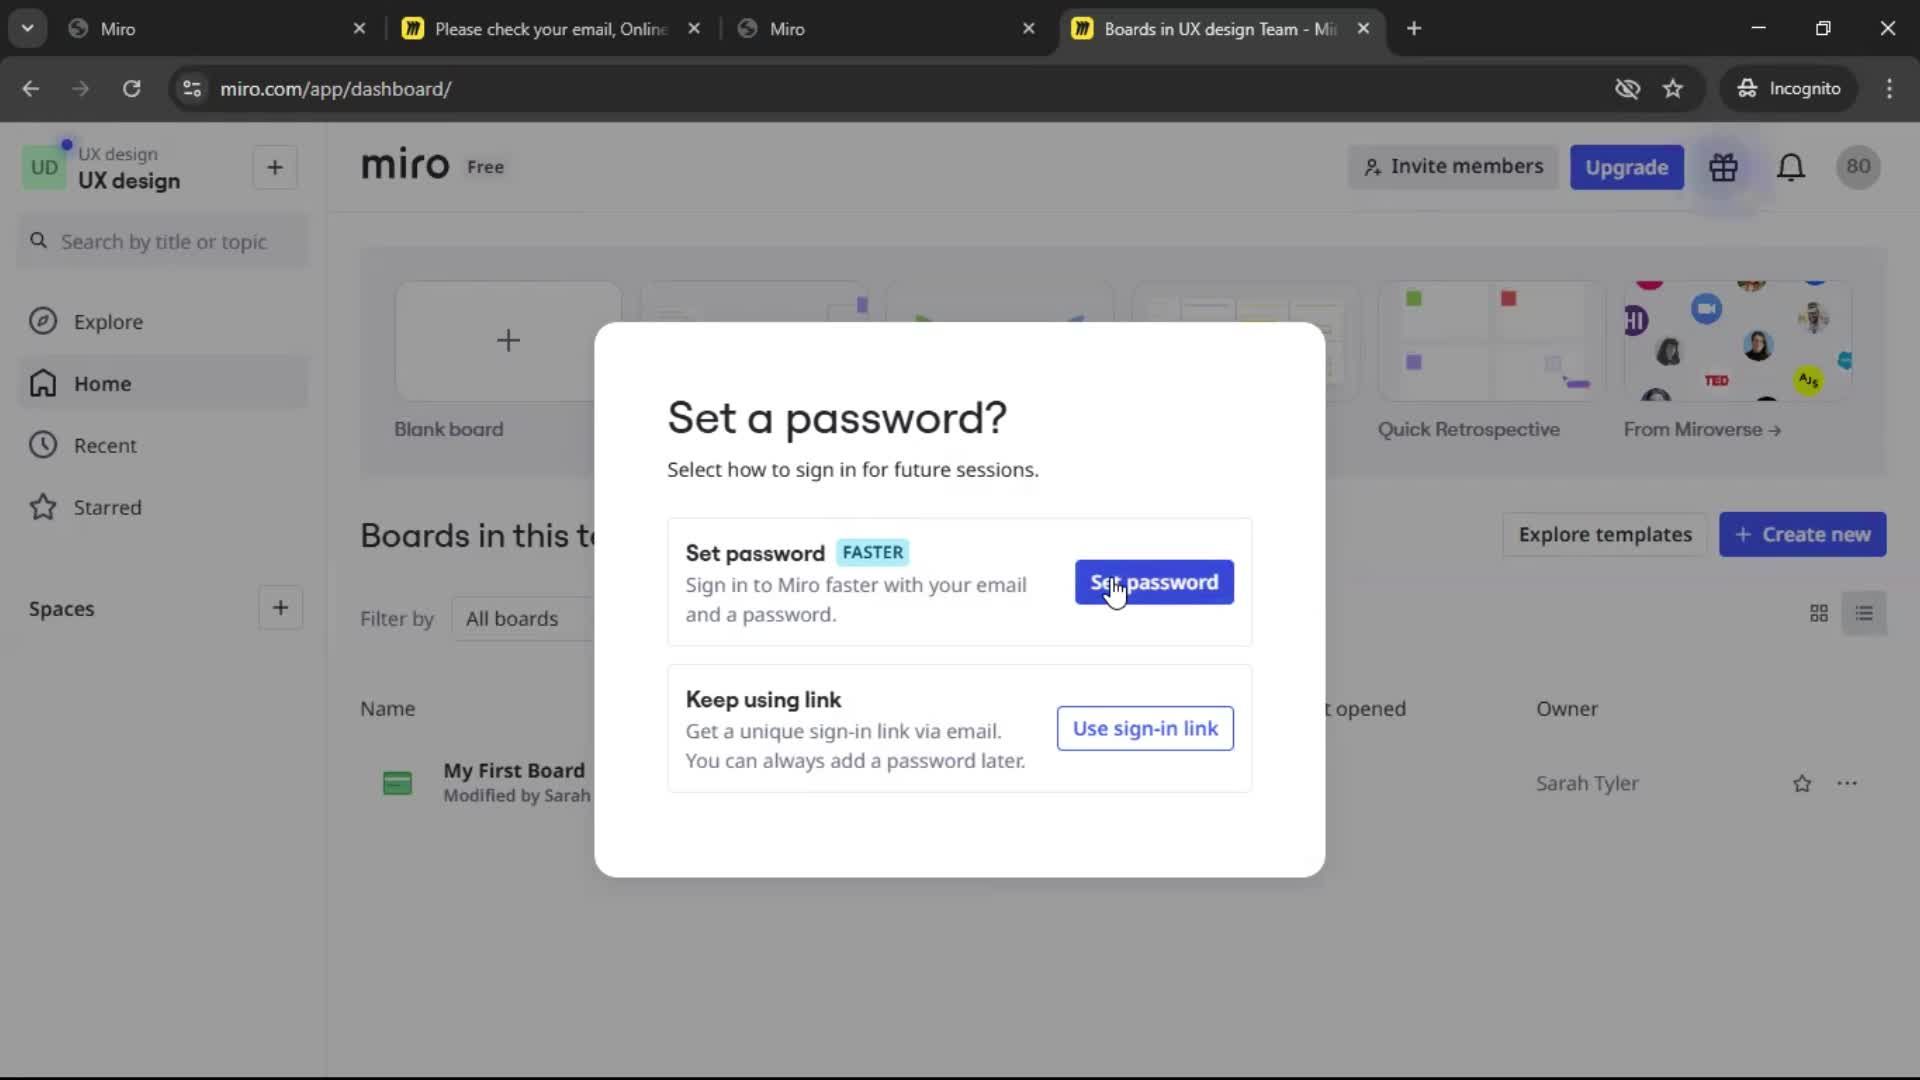Click the plus button next to UX design team
The image size is (1920, 1080).
[275, 168]
